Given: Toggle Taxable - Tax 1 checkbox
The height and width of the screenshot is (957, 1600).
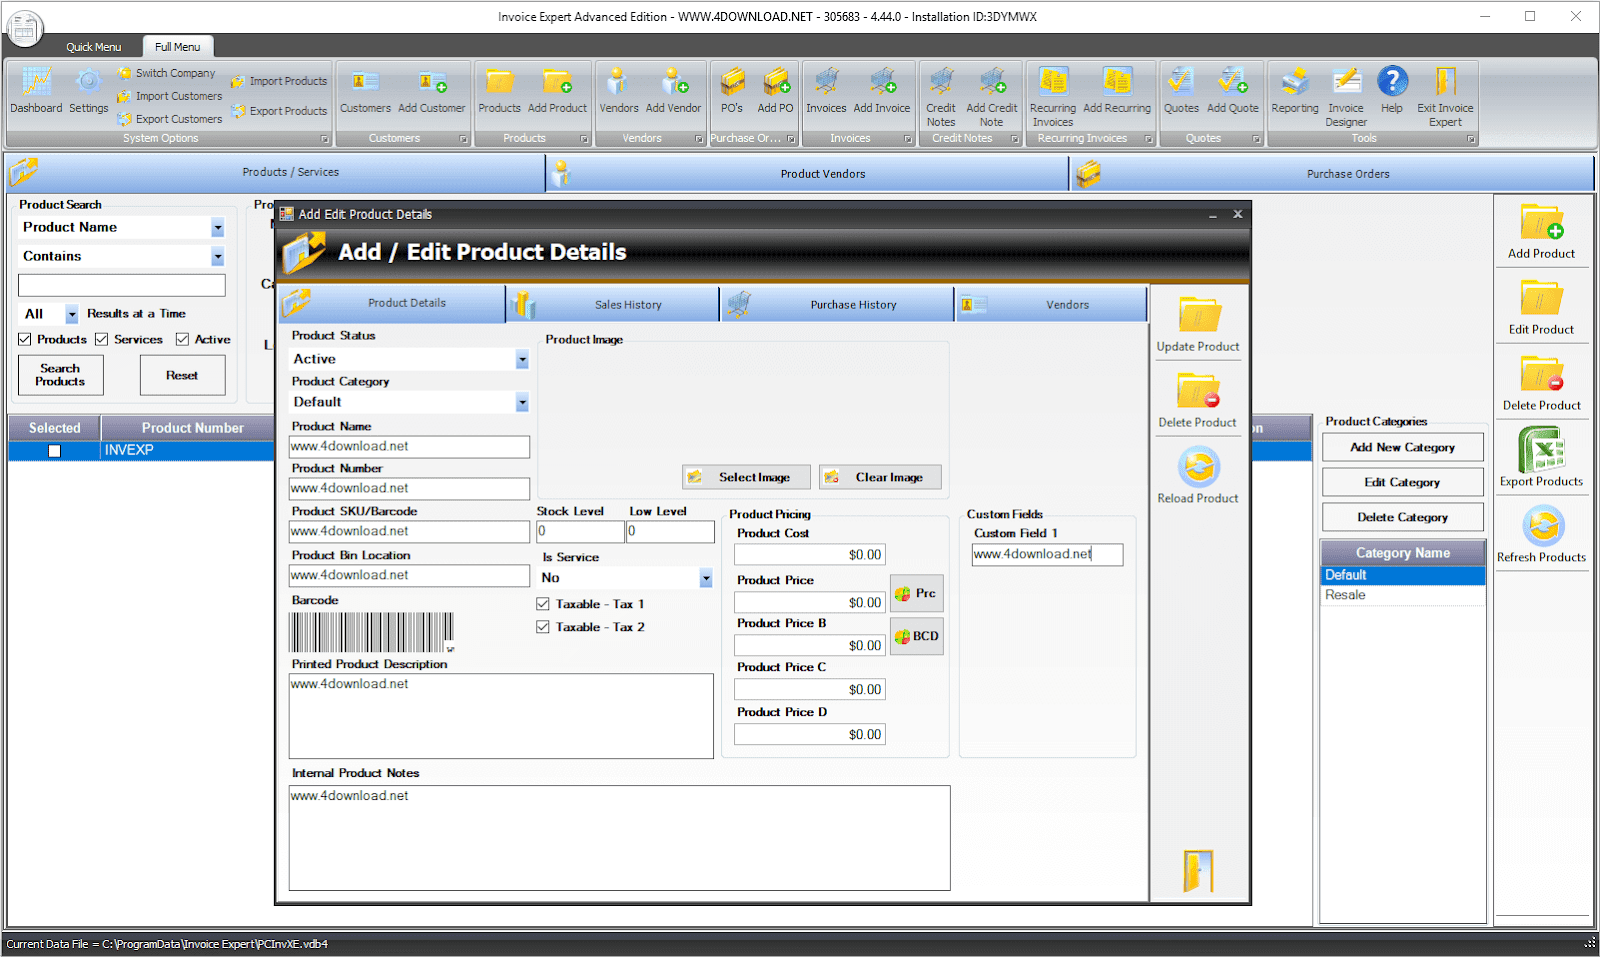Looking at the screenshot, I should (543, 604).
